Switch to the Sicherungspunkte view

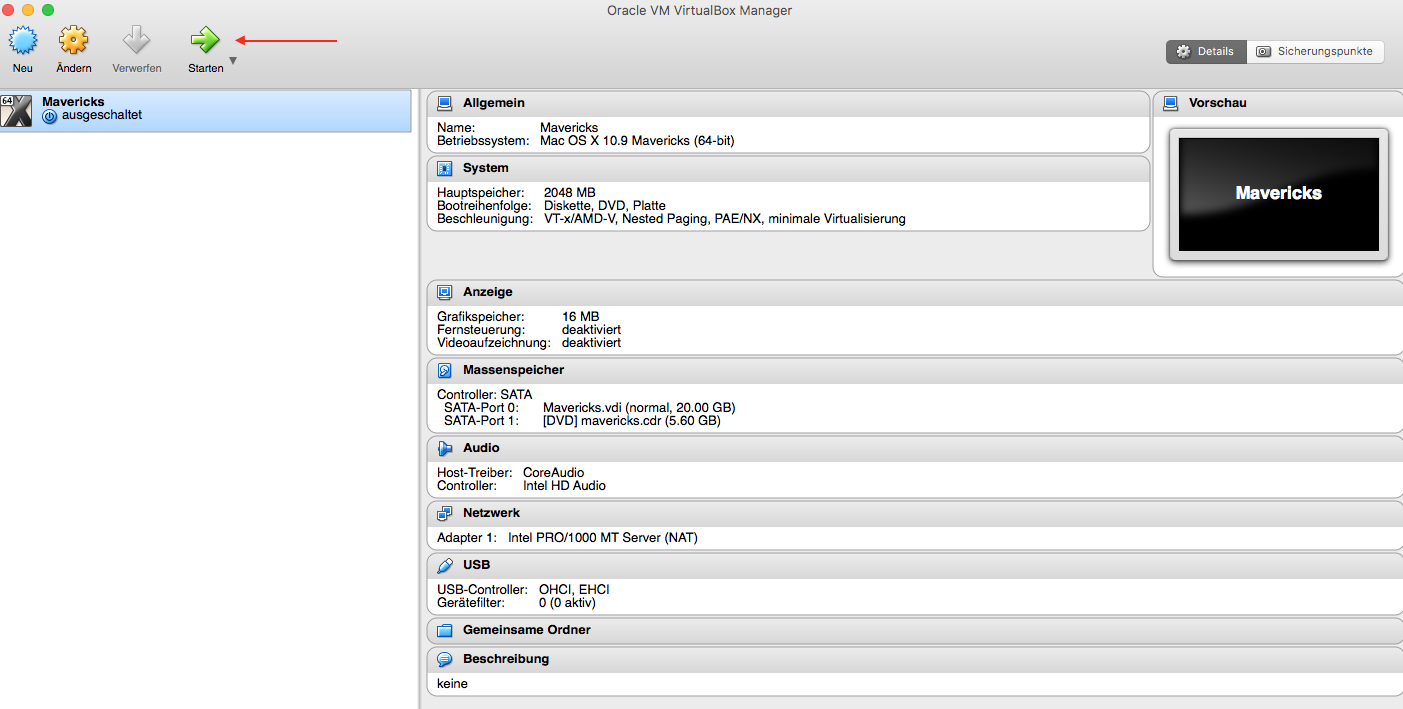(1315, 51)
